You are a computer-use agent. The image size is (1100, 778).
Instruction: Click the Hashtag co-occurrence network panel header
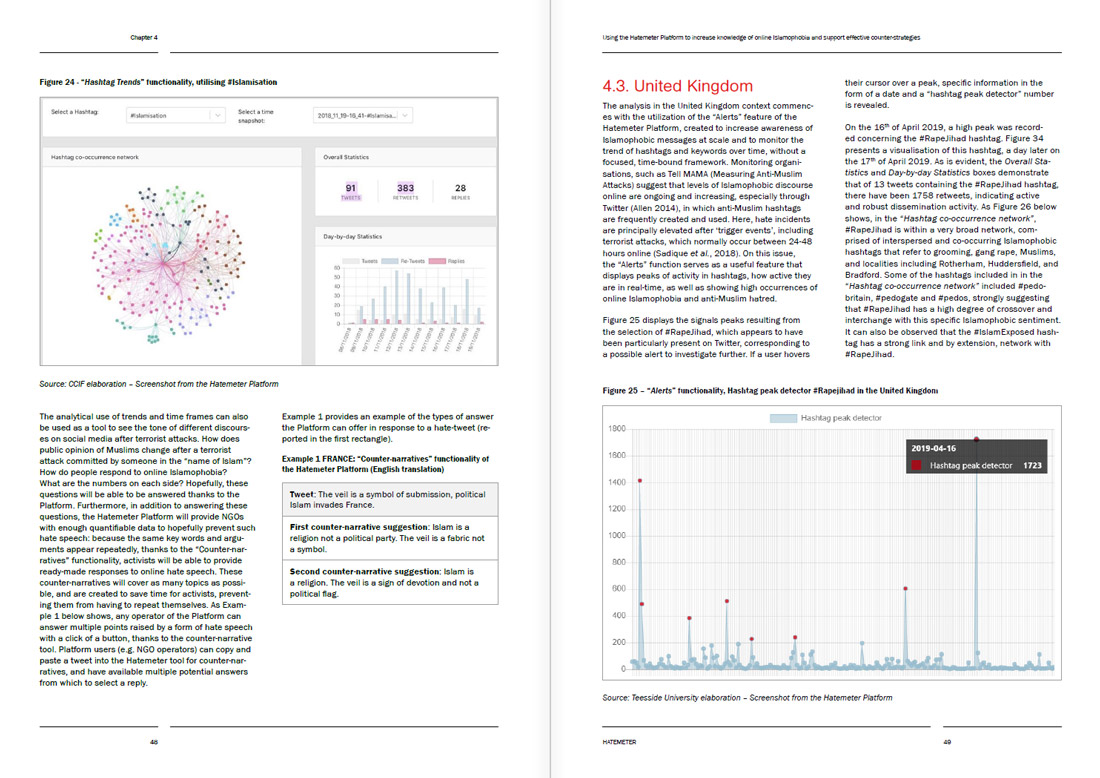[95, 157]
